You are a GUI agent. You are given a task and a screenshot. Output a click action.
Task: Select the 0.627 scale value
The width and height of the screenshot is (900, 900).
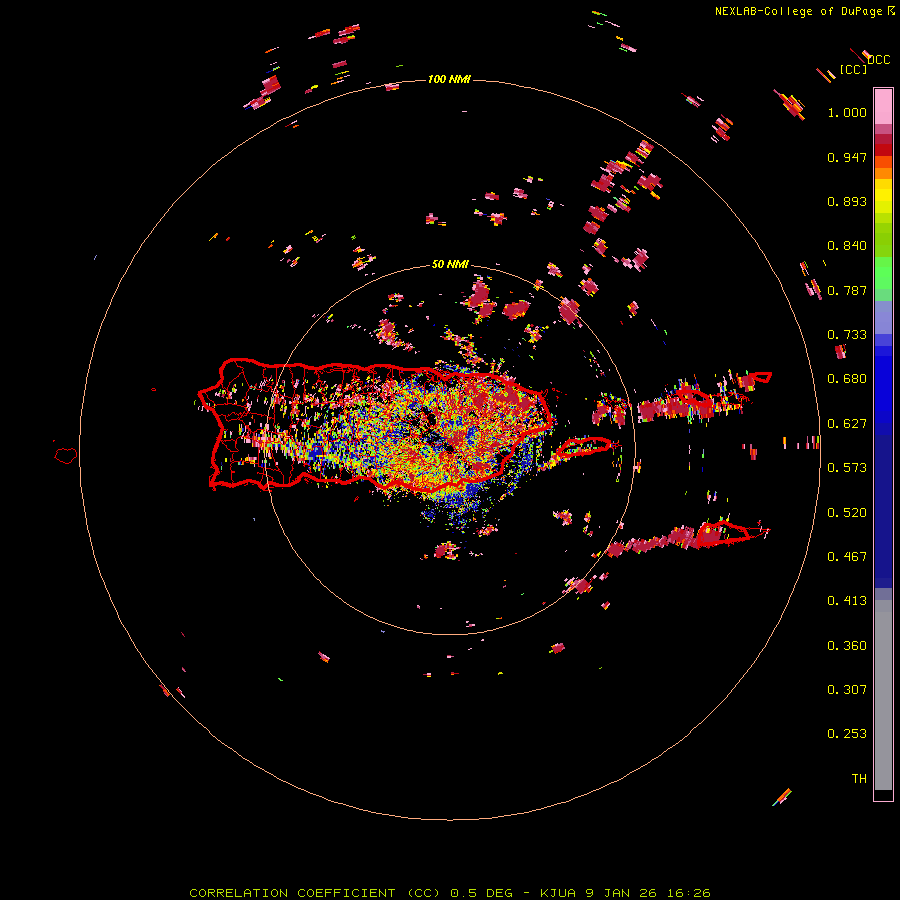[847, 424]
